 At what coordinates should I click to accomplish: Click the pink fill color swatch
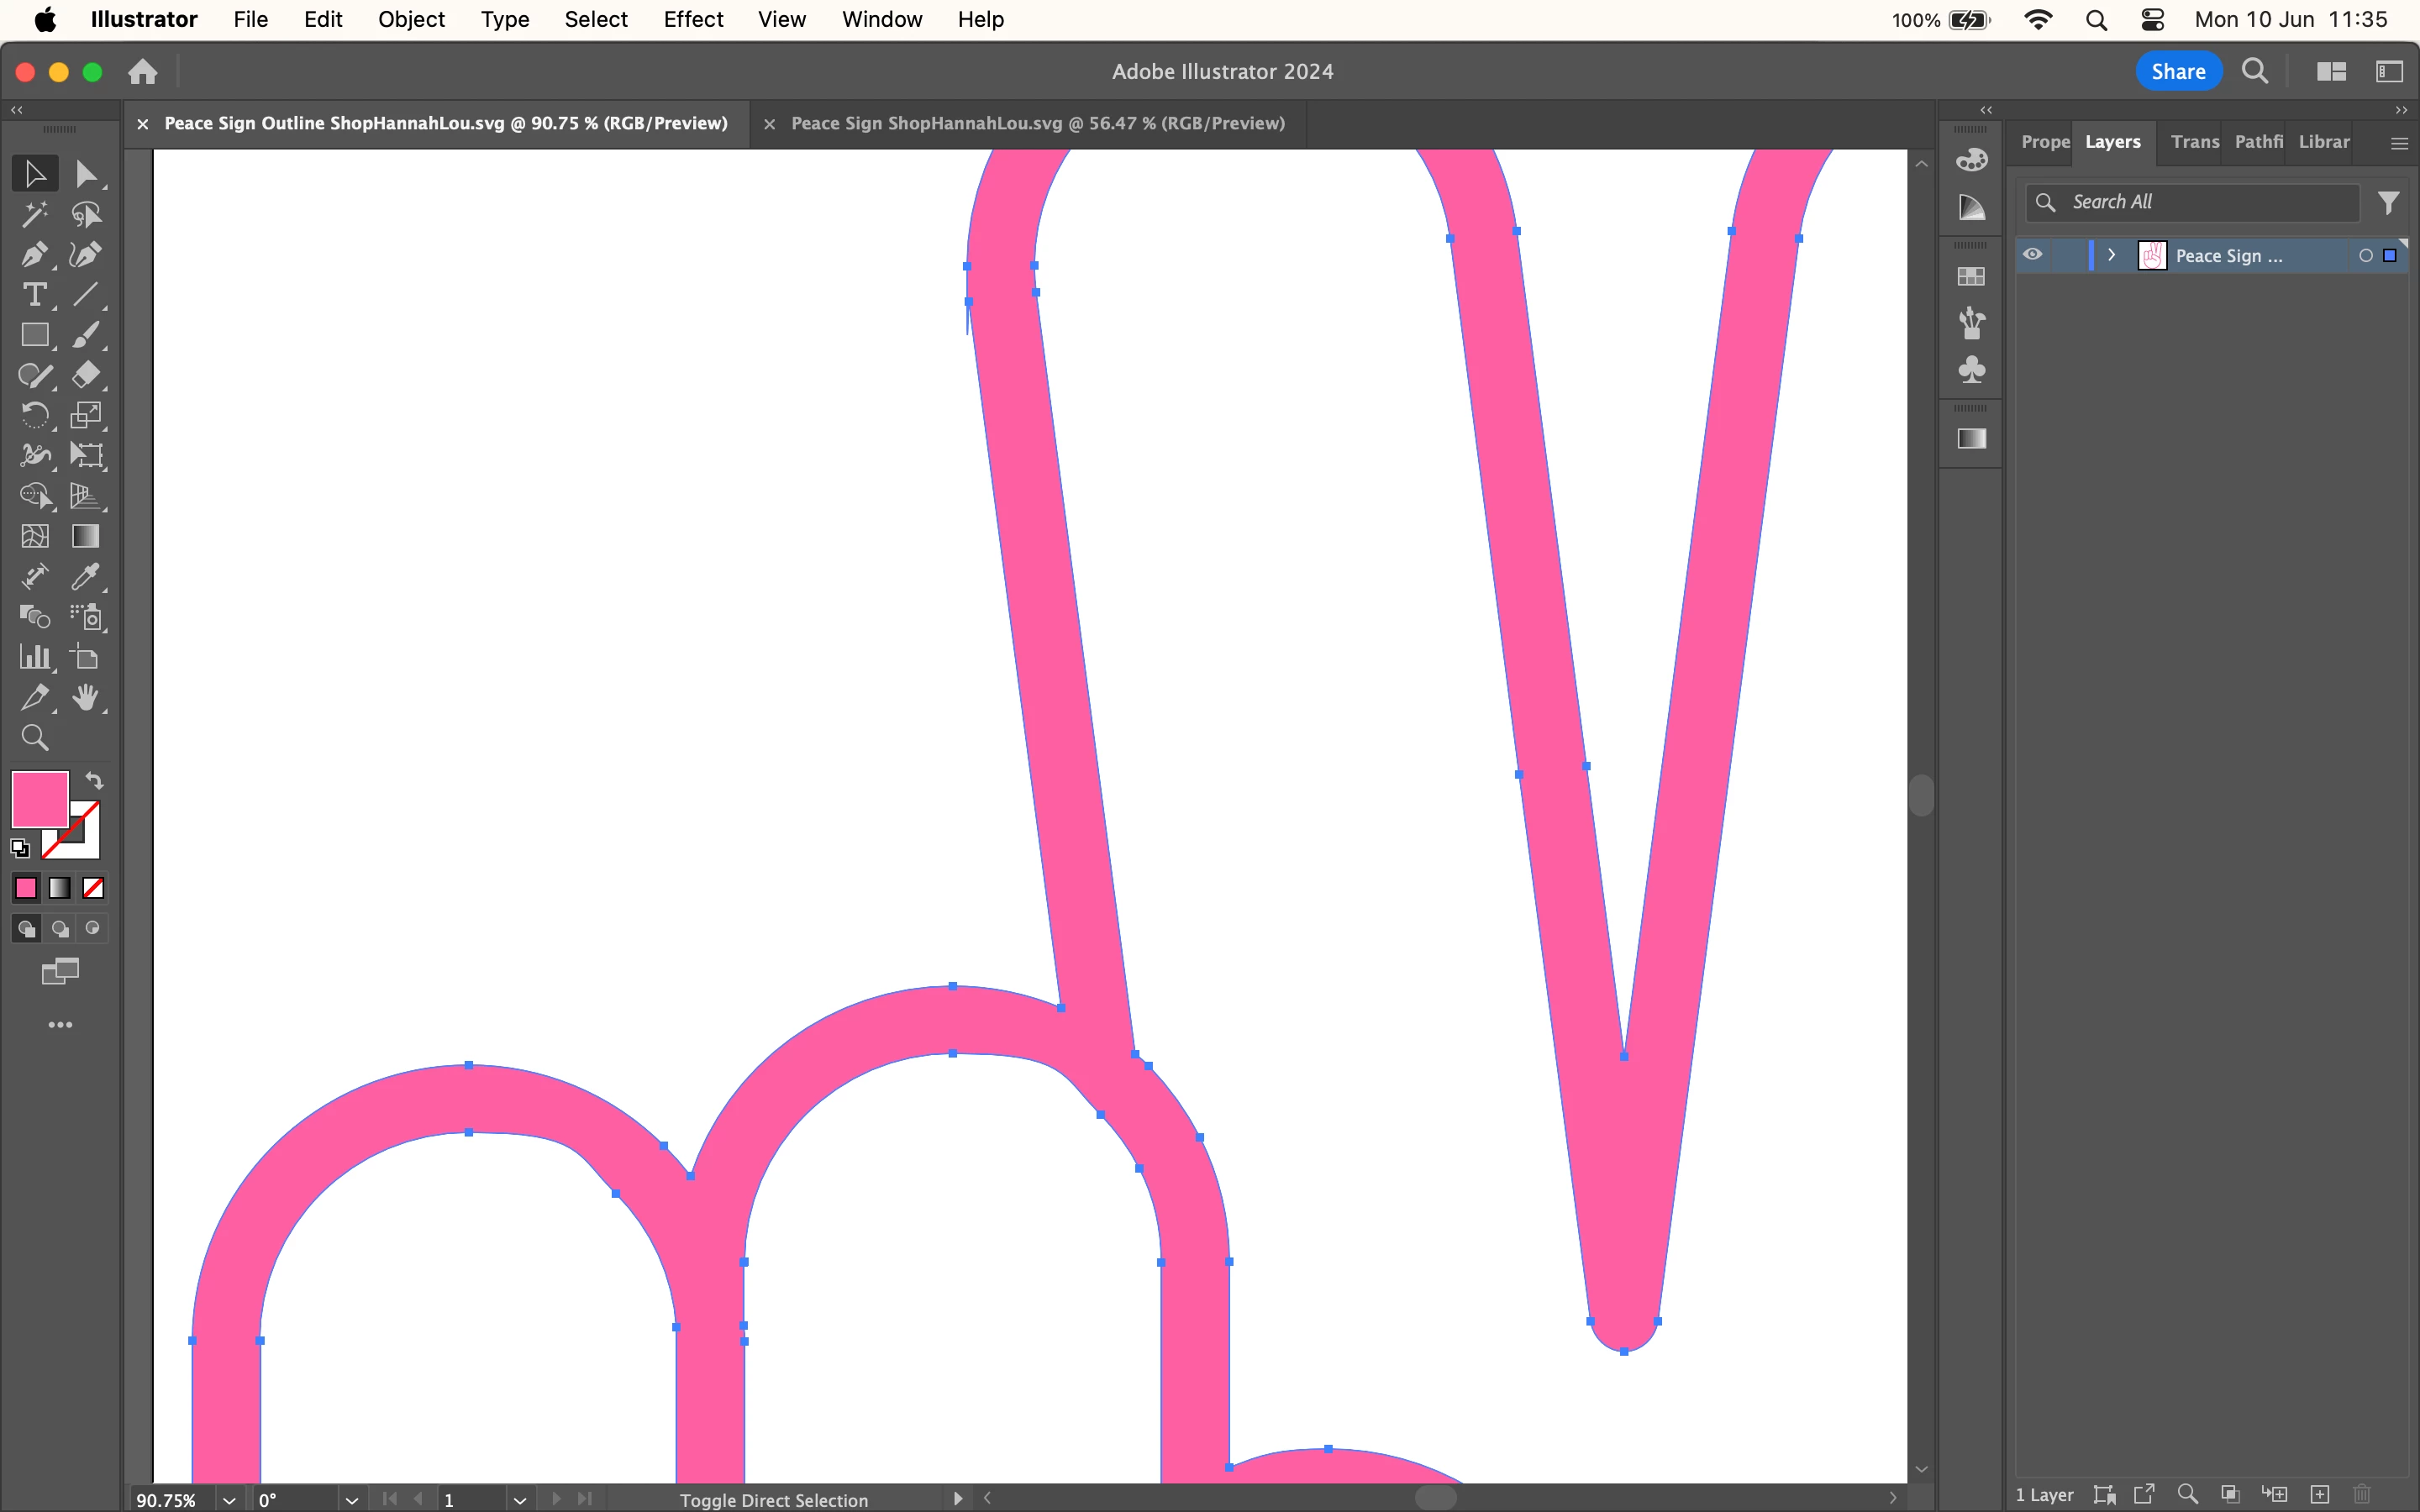coord(39,799)
